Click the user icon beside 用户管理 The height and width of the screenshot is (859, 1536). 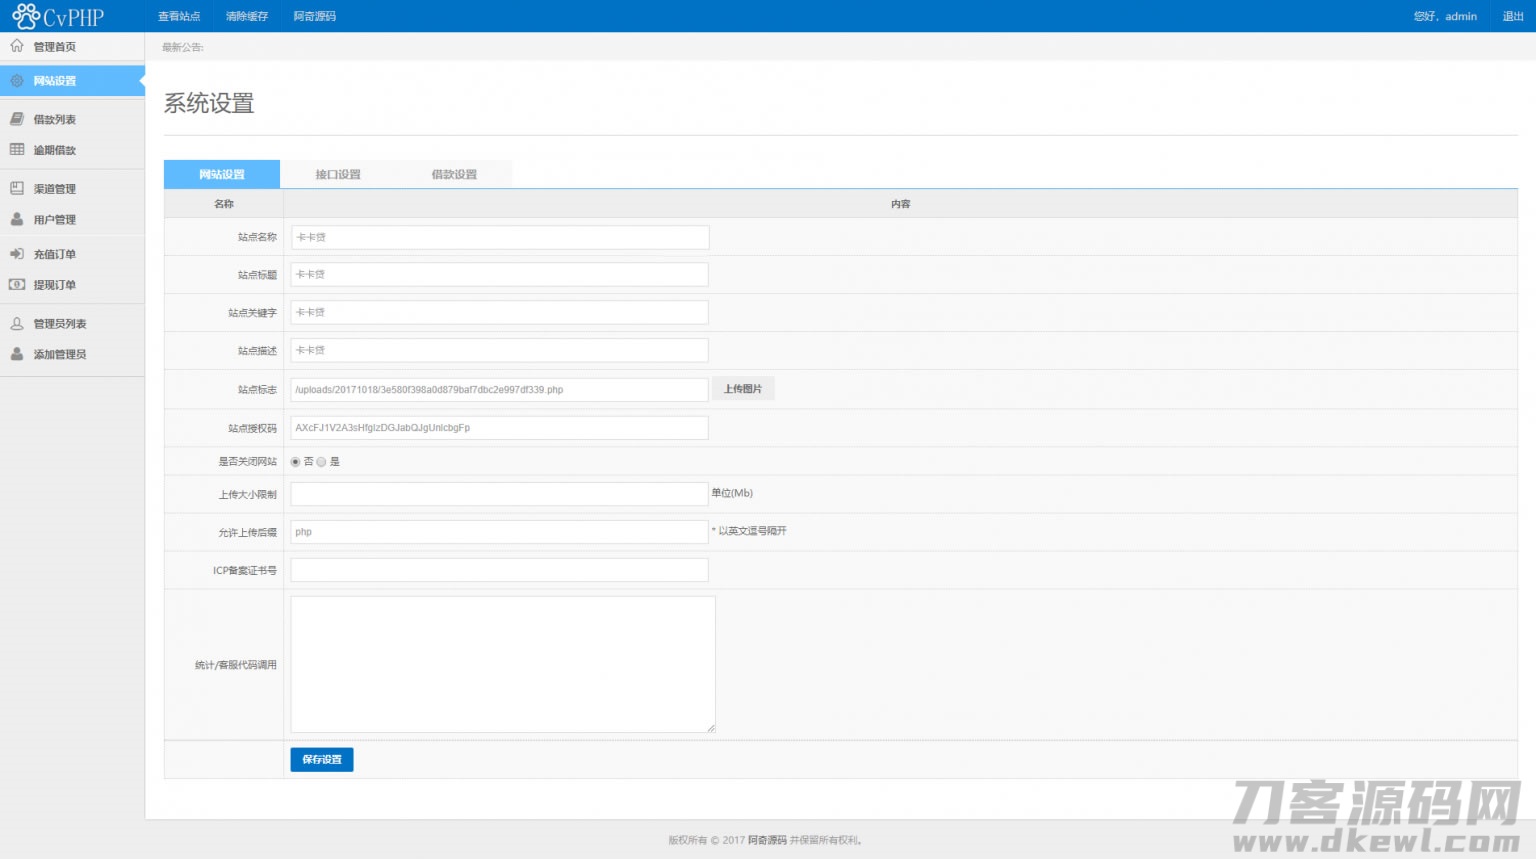[17, 219]
